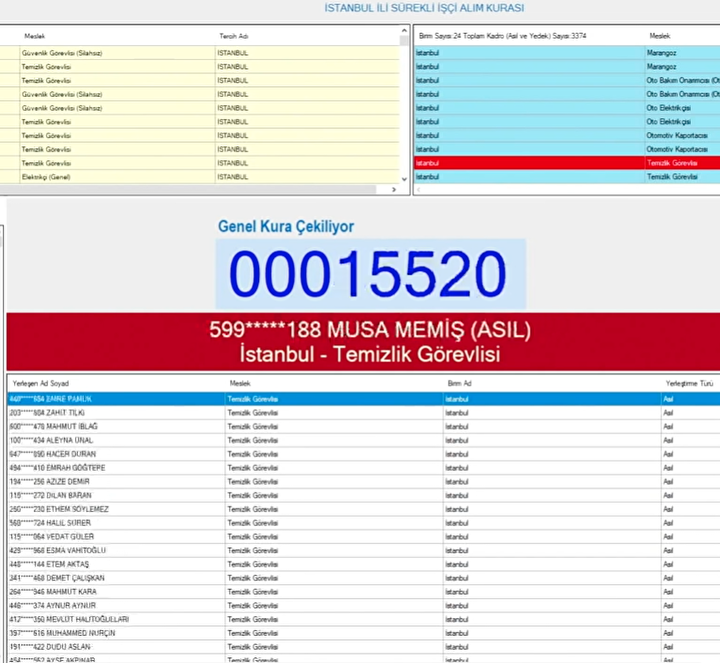
Task: Click 'İSTANBUL' cell in Elektrikçi (Genel) row
Action: click(307, 177)
